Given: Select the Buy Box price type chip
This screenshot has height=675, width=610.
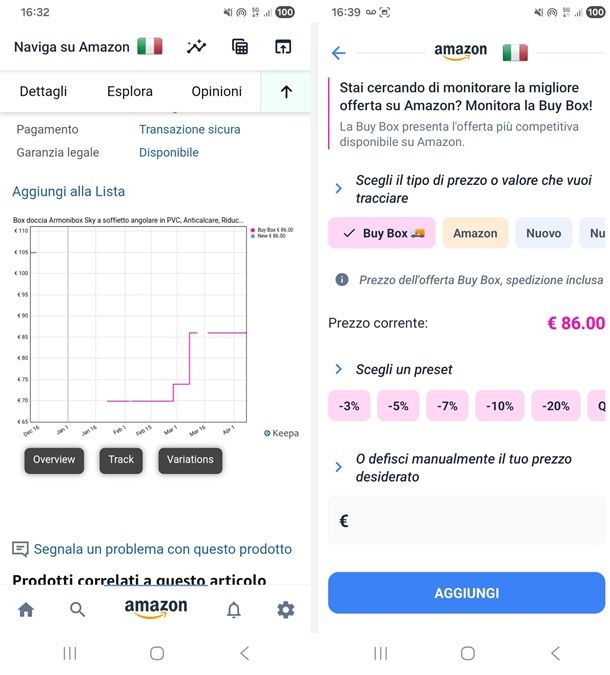Looking at the screenshot, I should tap(381, 233).
